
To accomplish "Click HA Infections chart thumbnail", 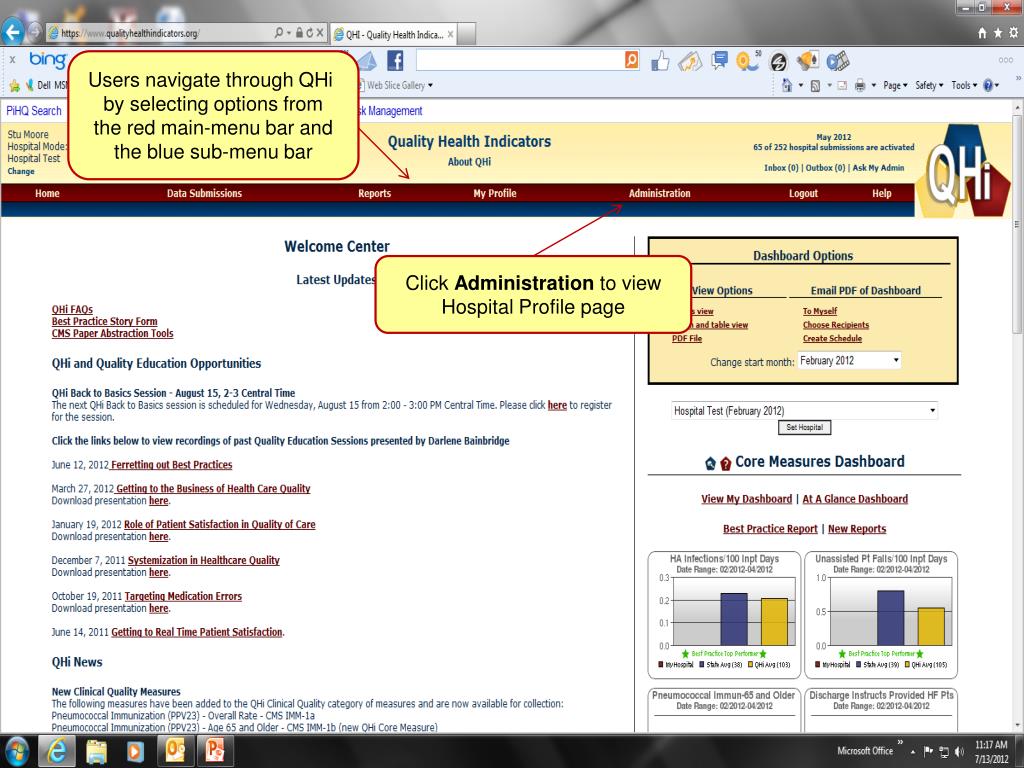I will (x=724, y=613).
